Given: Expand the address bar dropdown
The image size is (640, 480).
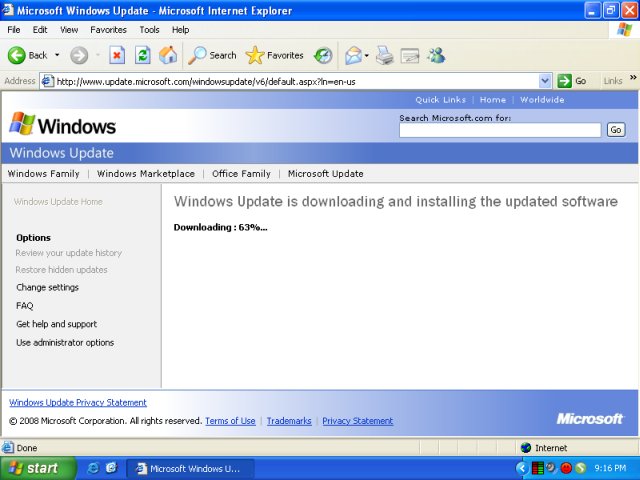Looking at the screenshot, I should click(x=545, y=81).
